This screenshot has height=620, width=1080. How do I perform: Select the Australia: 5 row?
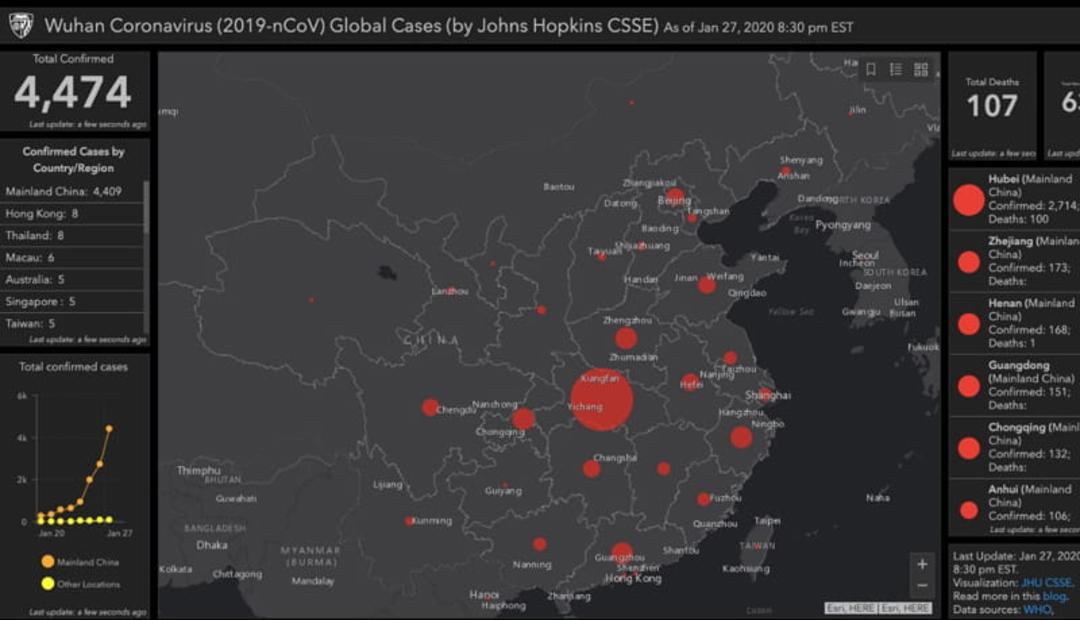(72, 280)
